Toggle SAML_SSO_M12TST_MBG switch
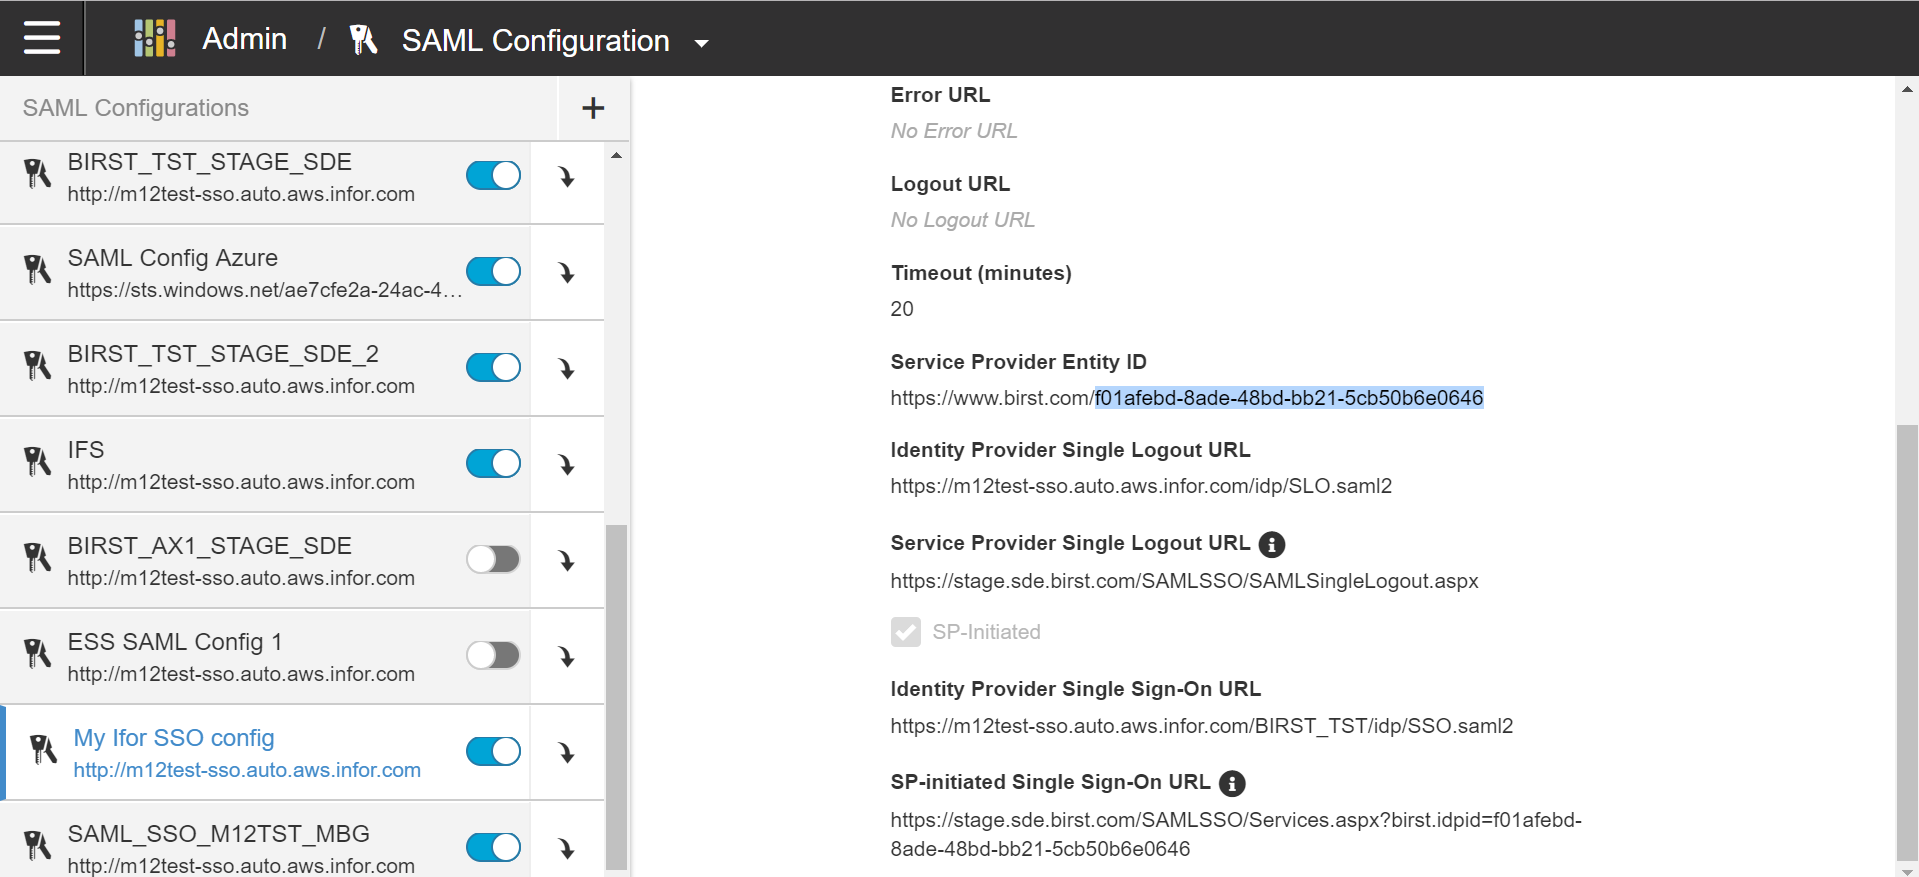 click(493, 847)
